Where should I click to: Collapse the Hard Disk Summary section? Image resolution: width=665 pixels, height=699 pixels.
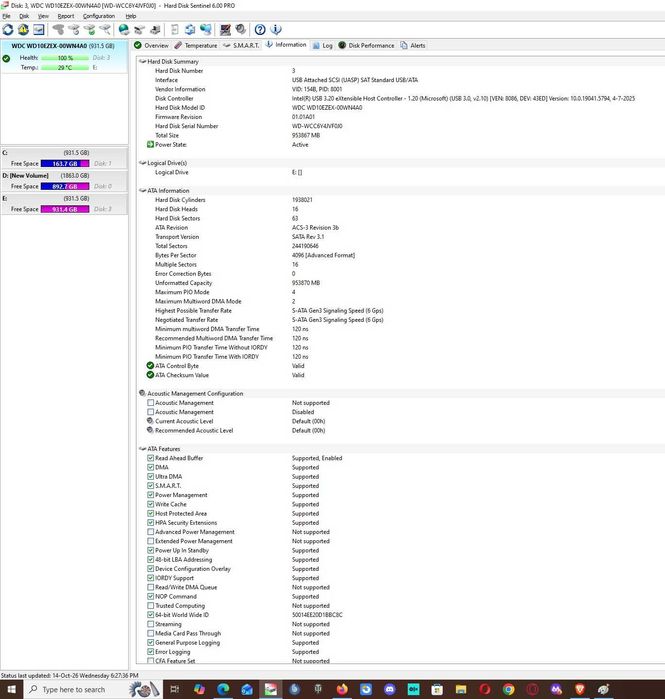tap(143, 62)
